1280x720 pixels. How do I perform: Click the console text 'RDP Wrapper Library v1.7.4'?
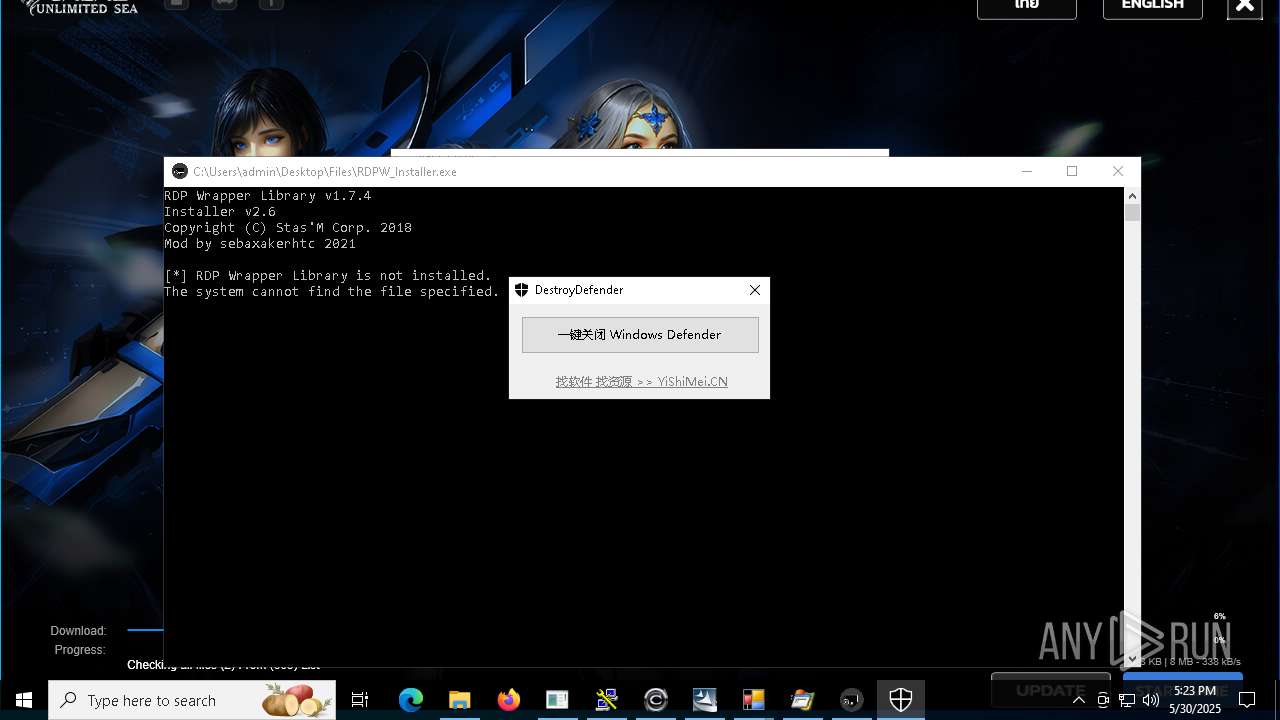[268, 196]
